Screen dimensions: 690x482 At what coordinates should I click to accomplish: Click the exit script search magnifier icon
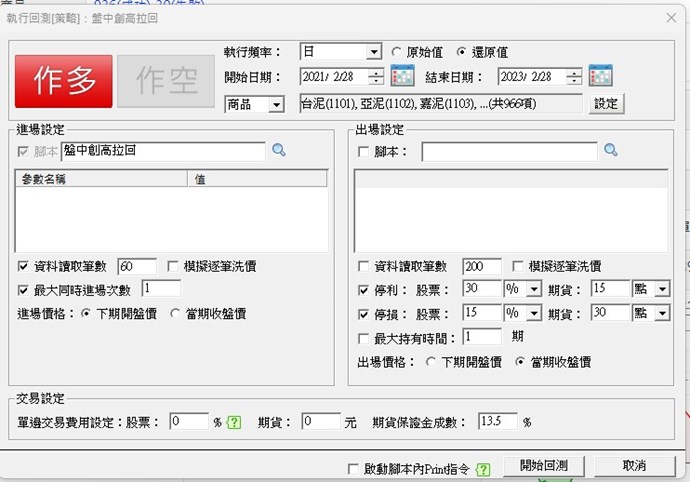(611, 150)
